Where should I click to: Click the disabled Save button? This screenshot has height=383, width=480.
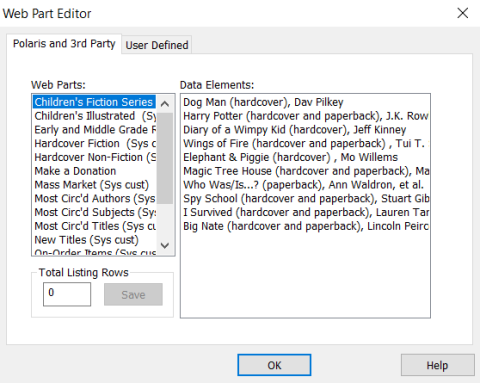(133, 294)
